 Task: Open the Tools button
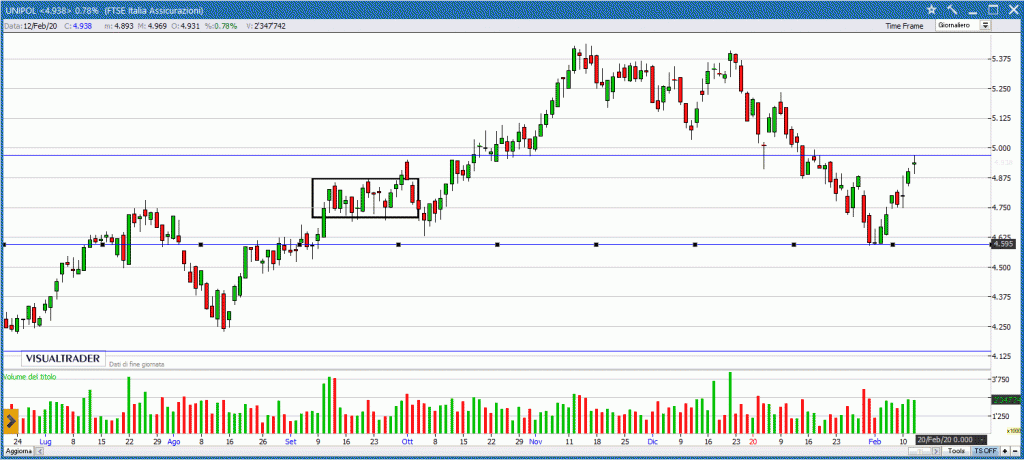[x=957, y=452]
